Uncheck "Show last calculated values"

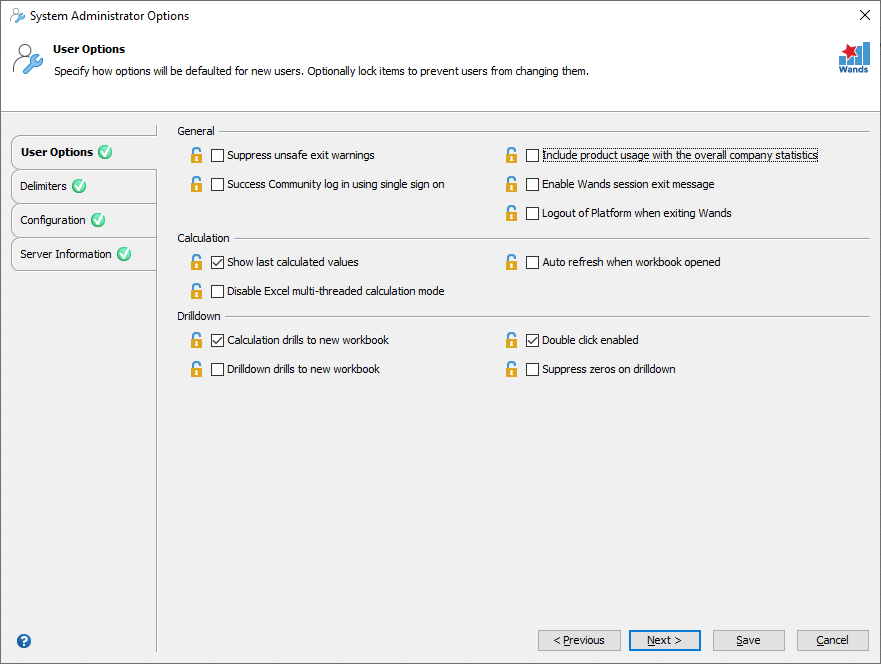pyautogui.click(x=217, y=262)
